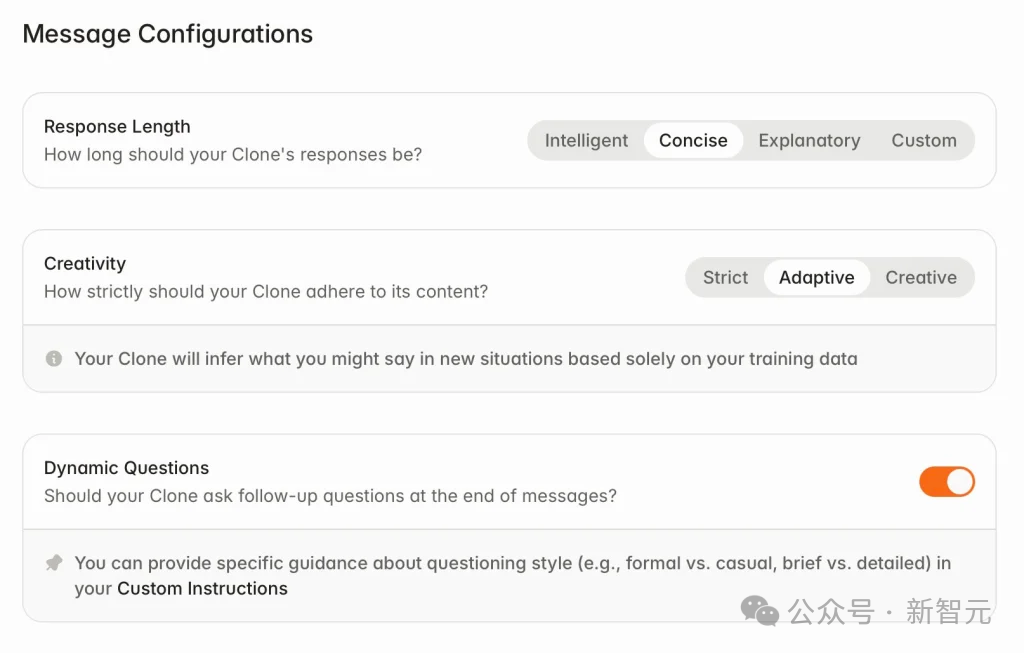Click the 'How long should your Clone's responses be?' text
Screen dimensions: 1024x653
coord(233,155)
